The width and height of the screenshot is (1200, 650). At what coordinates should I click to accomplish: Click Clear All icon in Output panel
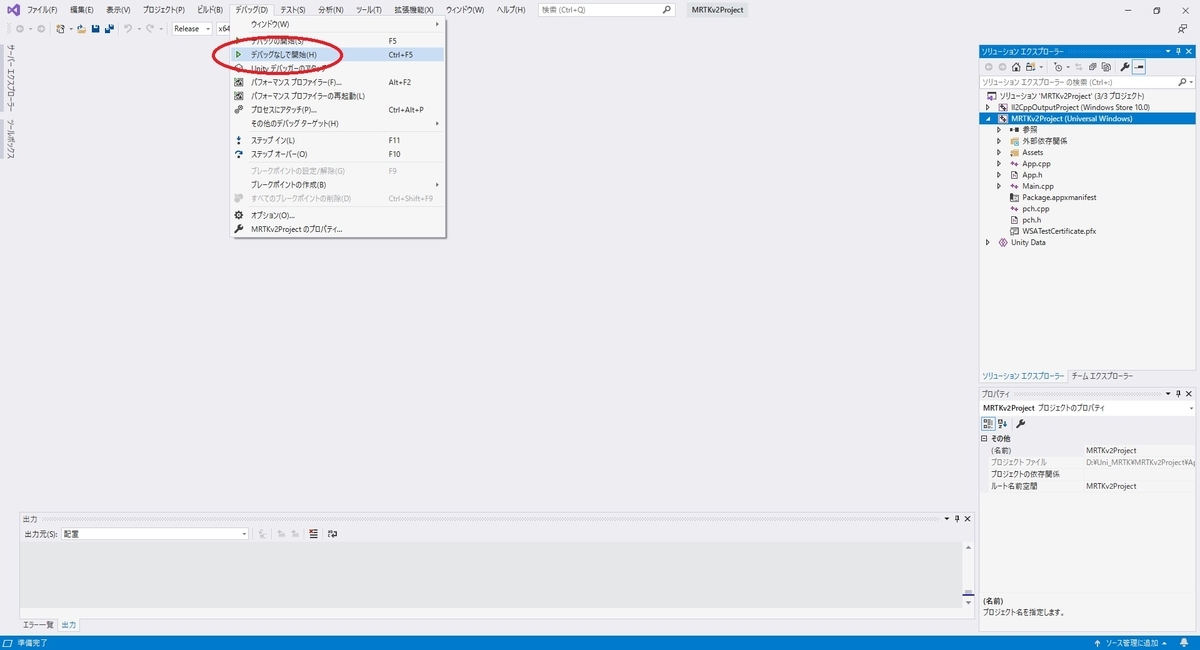[313, 534]
